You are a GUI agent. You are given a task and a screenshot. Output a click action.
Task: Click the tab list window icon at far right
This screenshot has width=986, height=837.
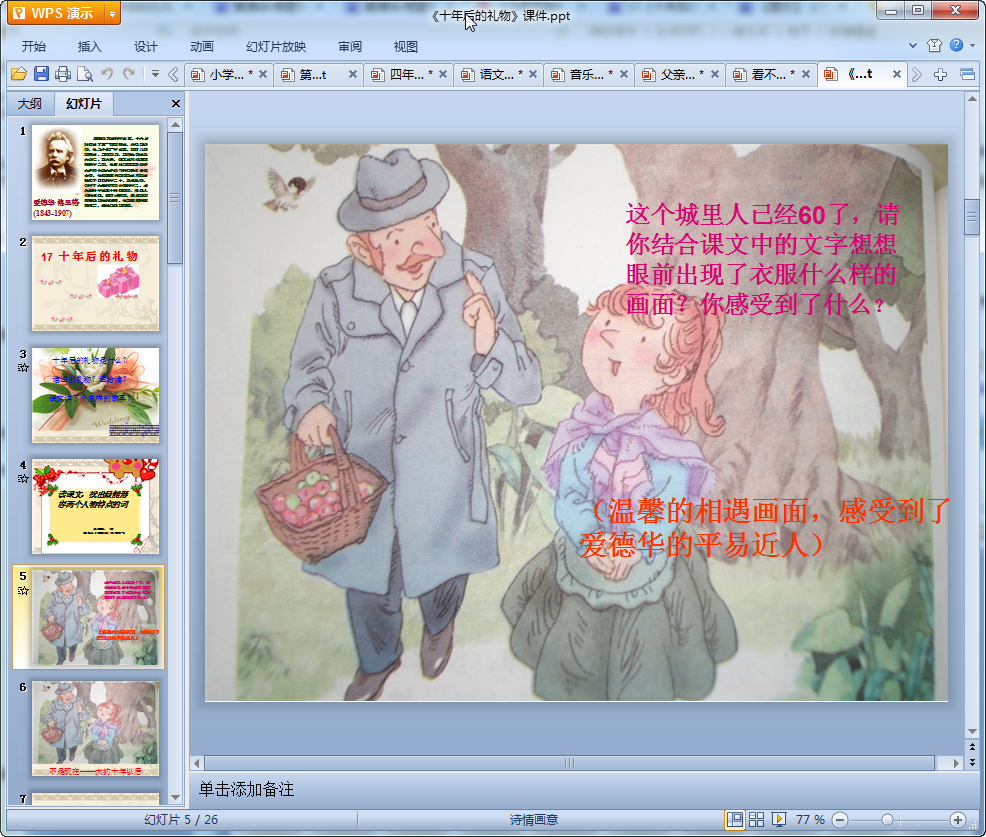pyautogui.click(x=967, y=75)
